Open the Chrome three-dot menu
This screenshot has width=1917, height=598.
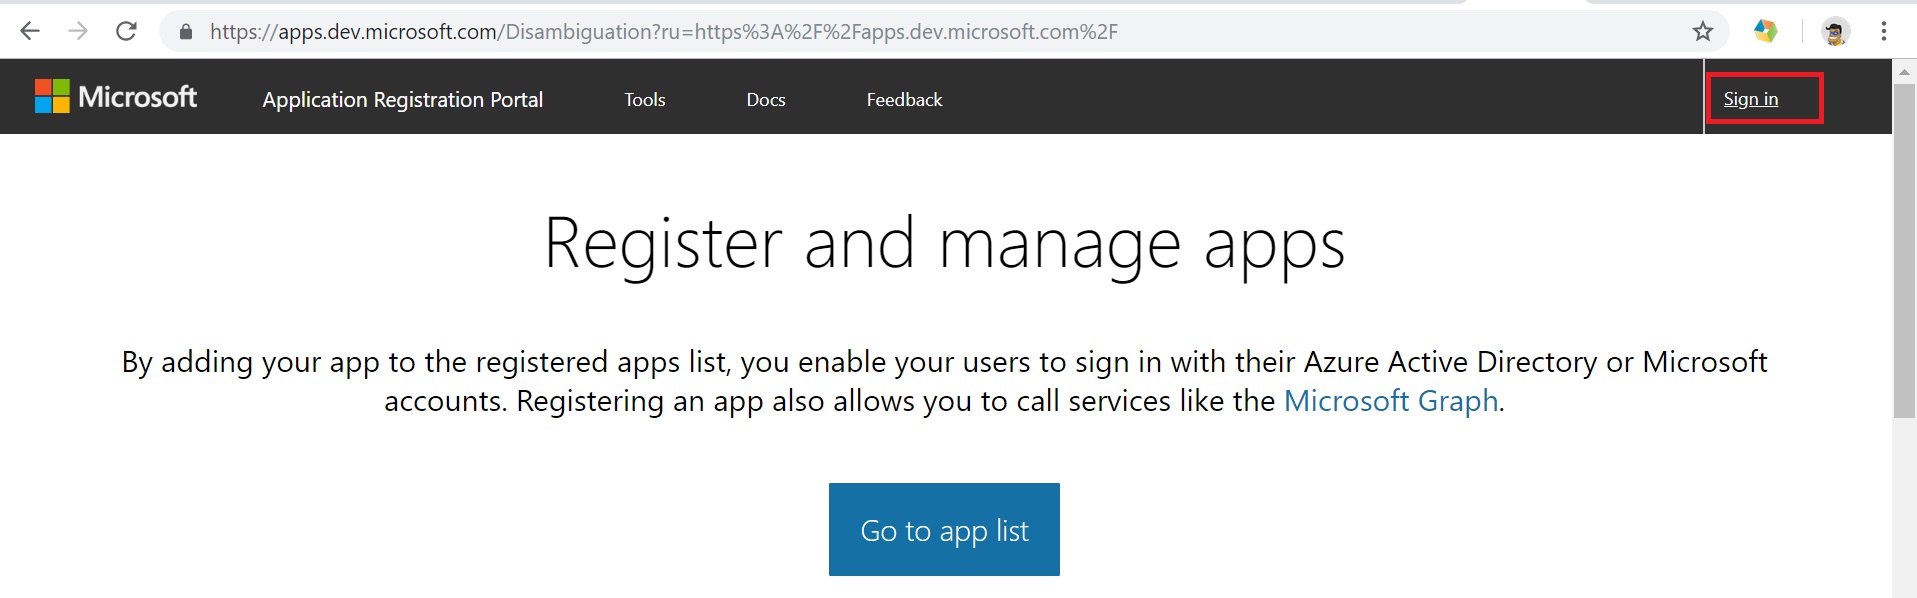click(1884, 32)
